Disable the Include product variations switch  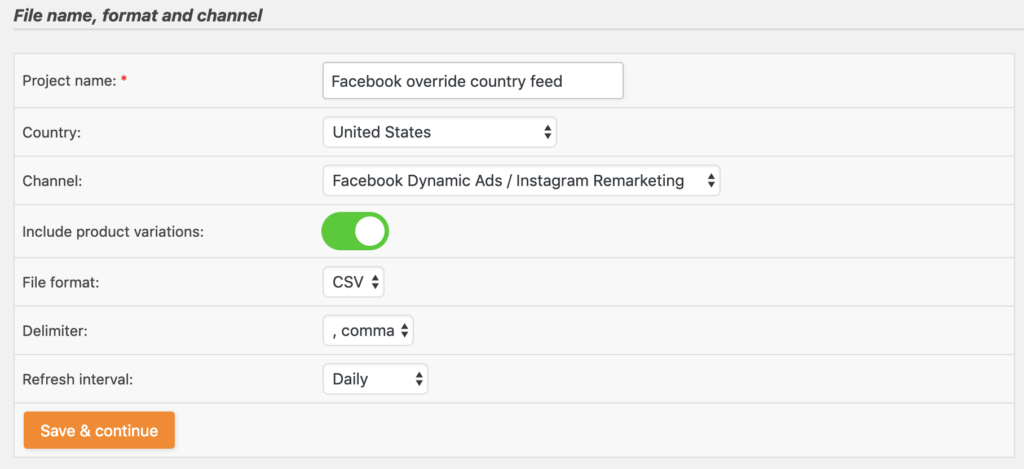pos(355,231)
